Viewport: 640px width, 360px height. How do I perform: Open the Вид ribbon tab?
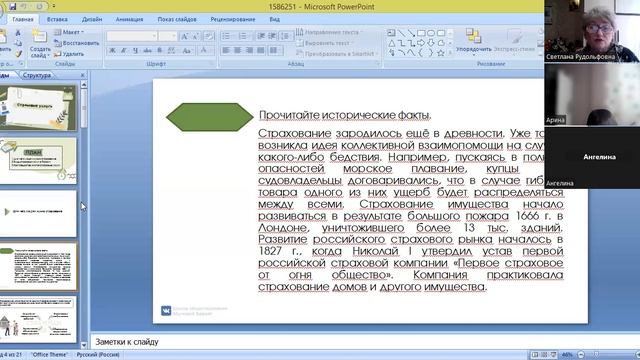275,19
